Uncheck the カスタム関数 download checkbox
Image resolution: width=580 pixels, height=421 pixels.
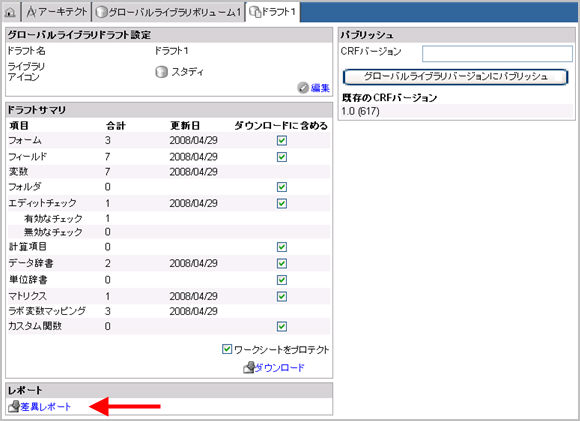point(282,326)
